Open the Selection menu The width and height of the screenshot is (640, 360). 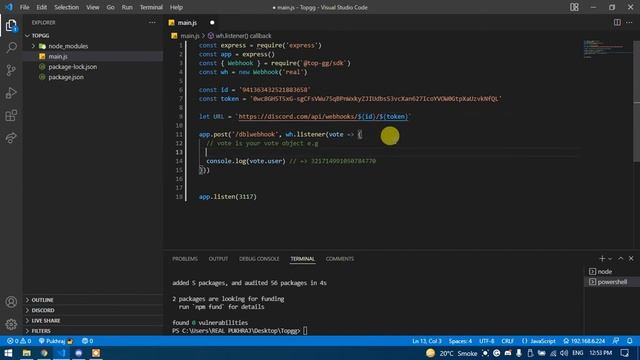(x=67, y=7)
